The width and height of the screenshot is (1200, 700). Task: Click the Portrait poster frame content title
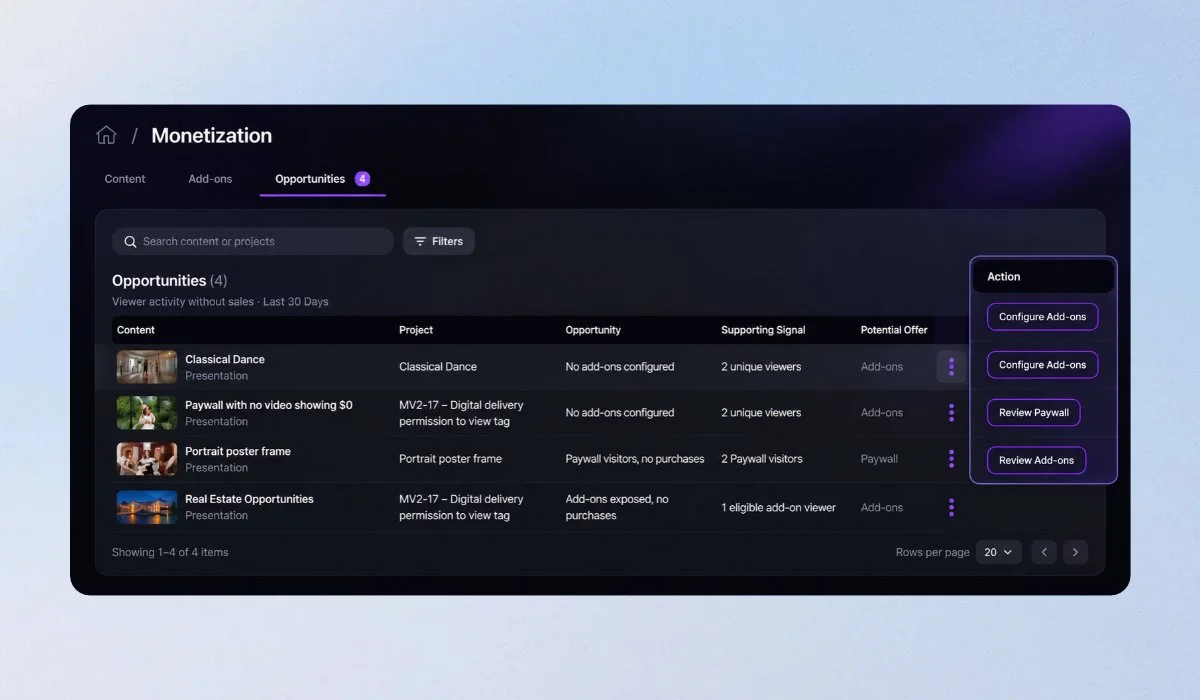coord(238,451)
